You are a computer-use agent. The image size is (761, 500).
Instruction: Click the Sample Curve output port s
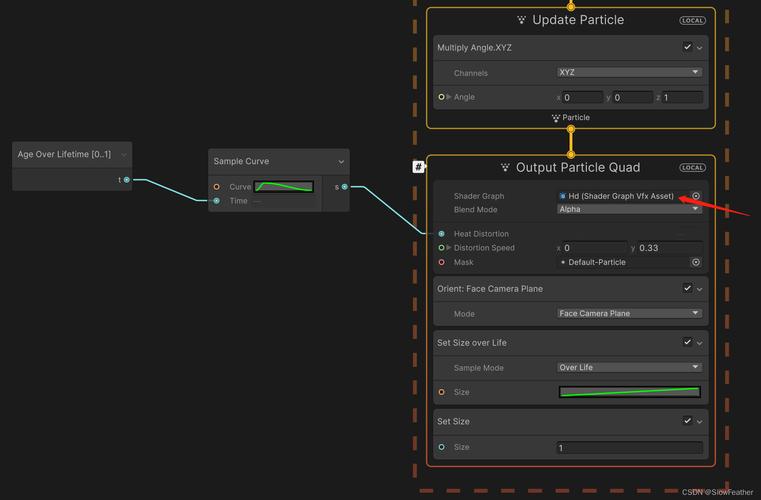click(345, 187)
